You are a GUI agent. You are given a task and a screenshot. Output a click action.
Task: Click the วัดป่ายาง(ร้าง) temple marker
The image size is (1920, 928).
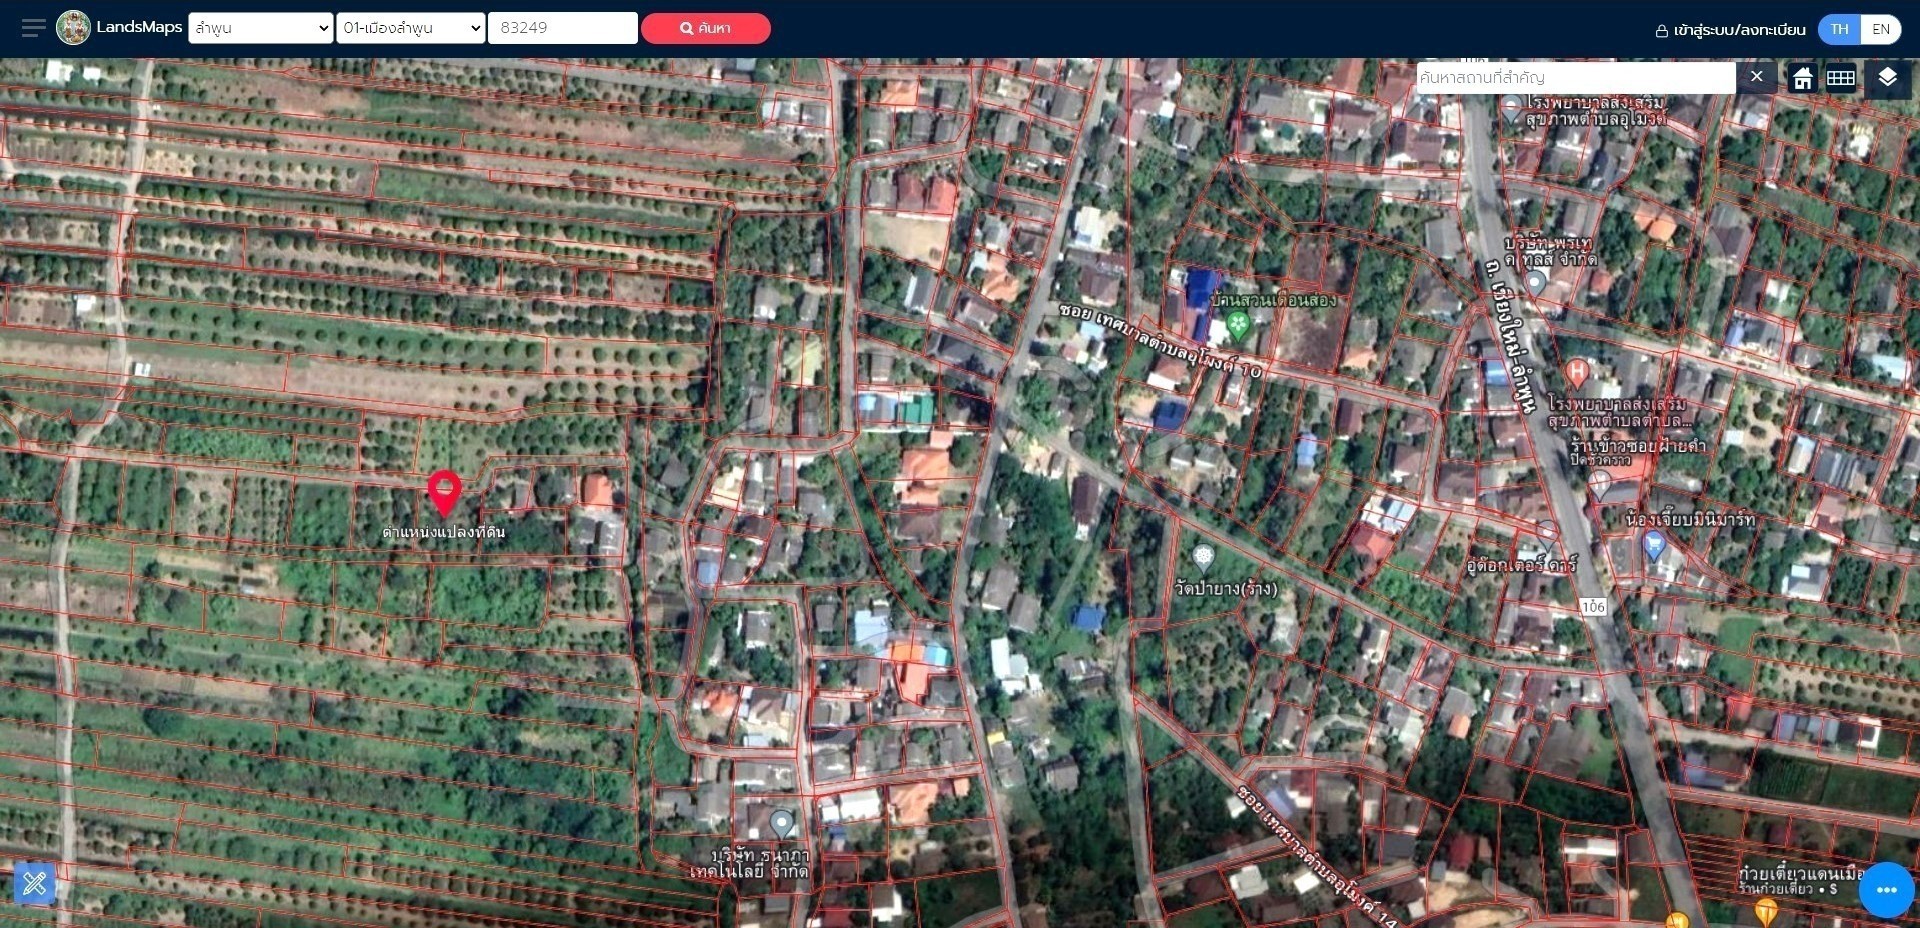pos(1203,556)
